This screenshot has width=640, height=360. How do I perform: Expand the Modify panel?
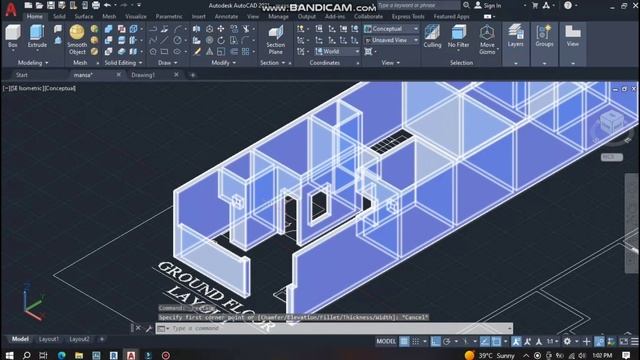(x=224, y=63)
